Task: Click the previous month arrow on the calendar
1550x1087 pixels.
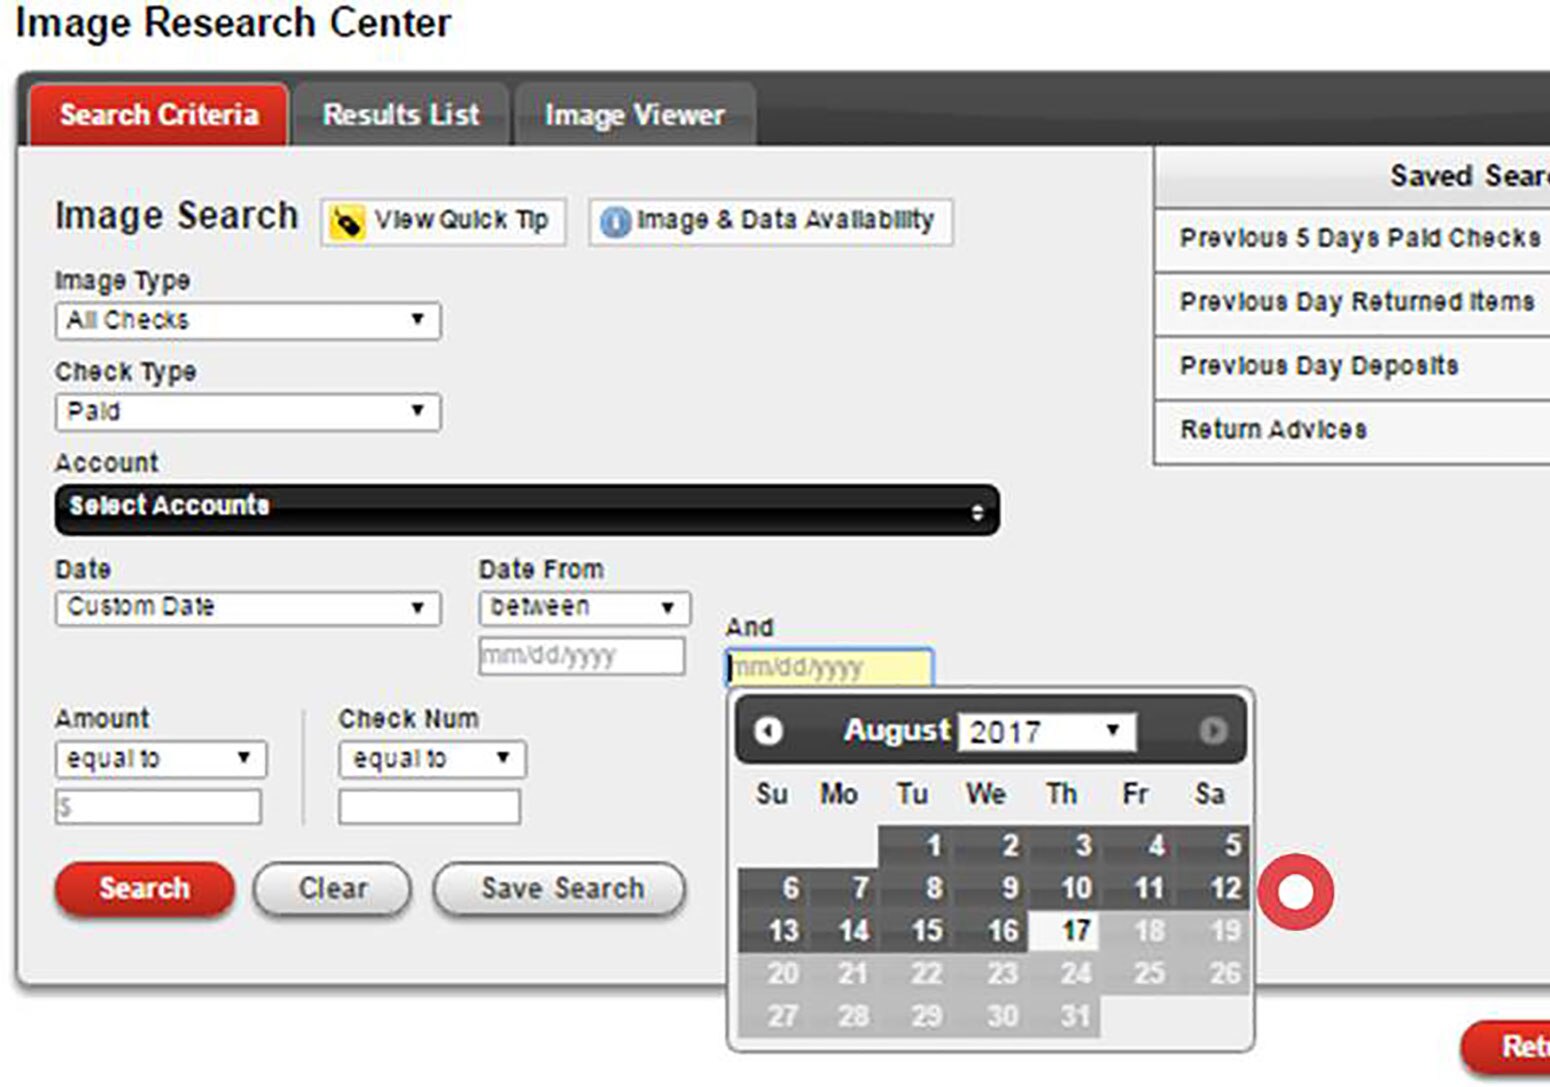Action: click(x=768, y=731)
